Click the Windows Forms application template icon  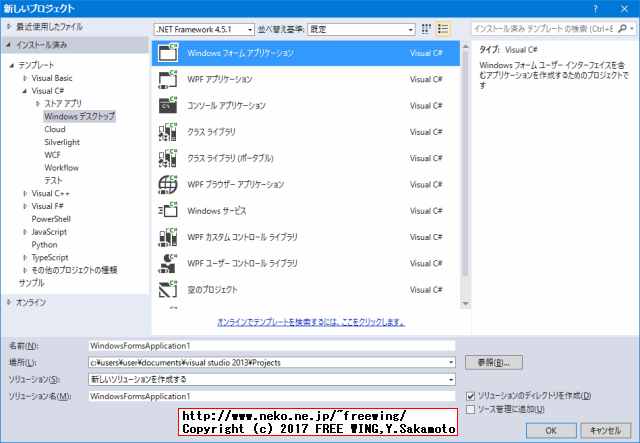pos(168,53)
